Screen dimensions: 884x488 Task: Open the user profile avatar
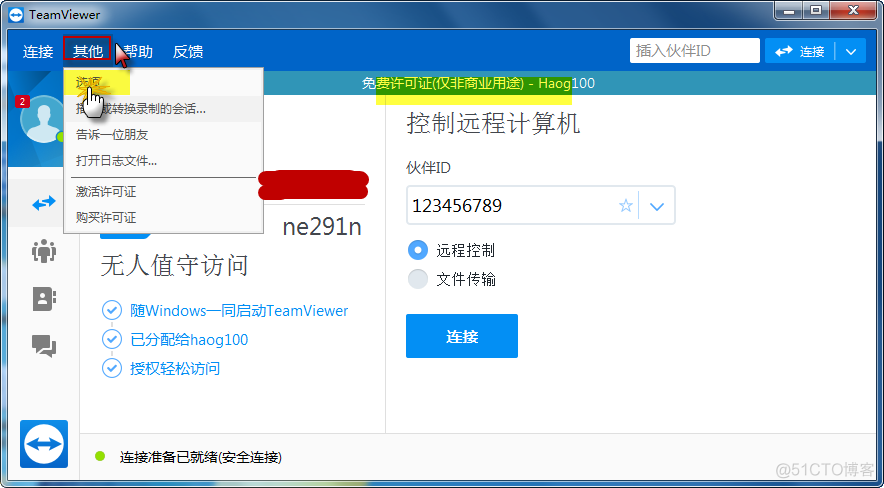click(x=42, y=119)
